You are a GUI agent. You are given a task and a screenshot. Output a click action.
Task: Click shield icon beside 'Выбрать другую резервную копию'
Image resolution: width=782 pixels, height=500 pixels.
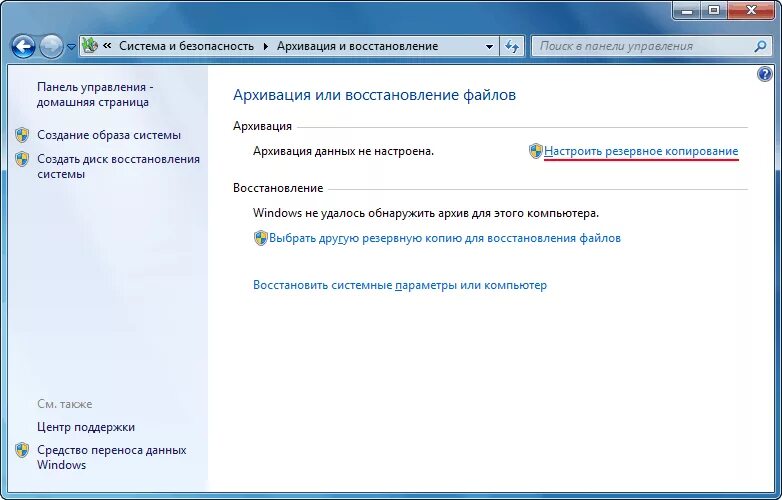pos(261,238)
